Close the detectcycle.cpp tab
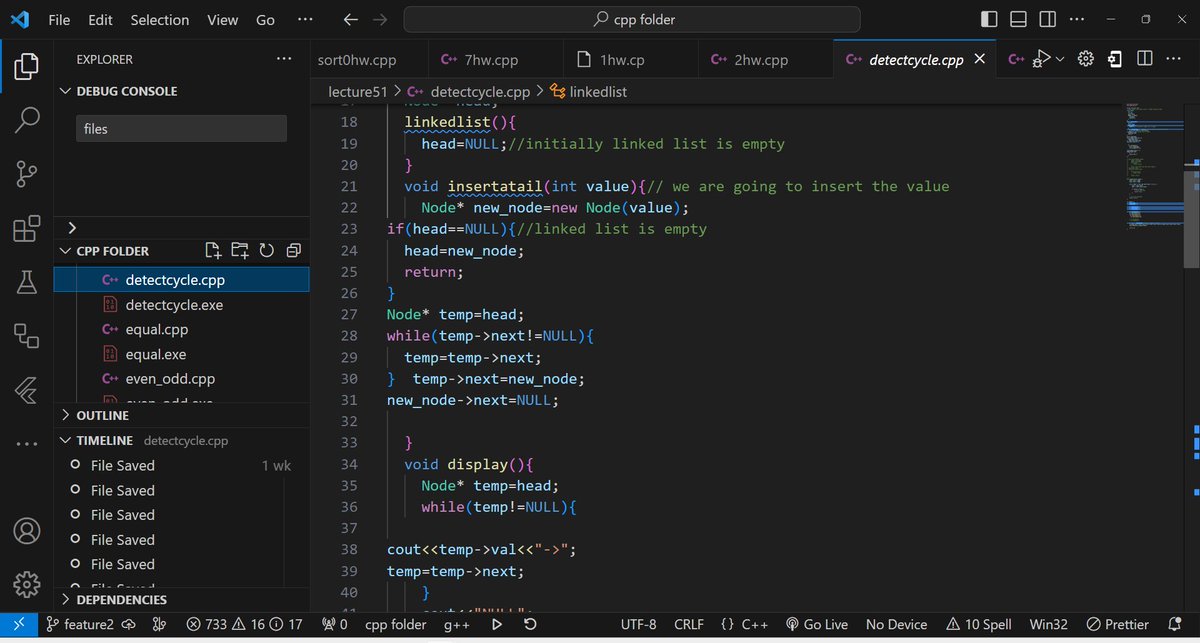Screen dimensions: 1200x643 point(980,59)
